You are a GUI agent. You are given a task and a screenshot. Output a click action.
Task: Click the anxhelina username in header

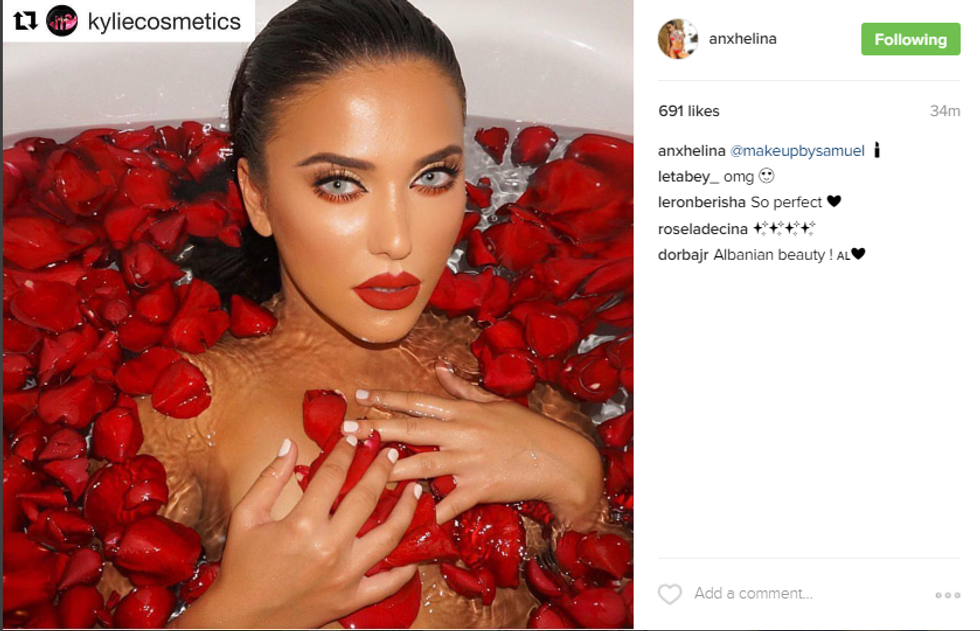click(x=742, y=39)
